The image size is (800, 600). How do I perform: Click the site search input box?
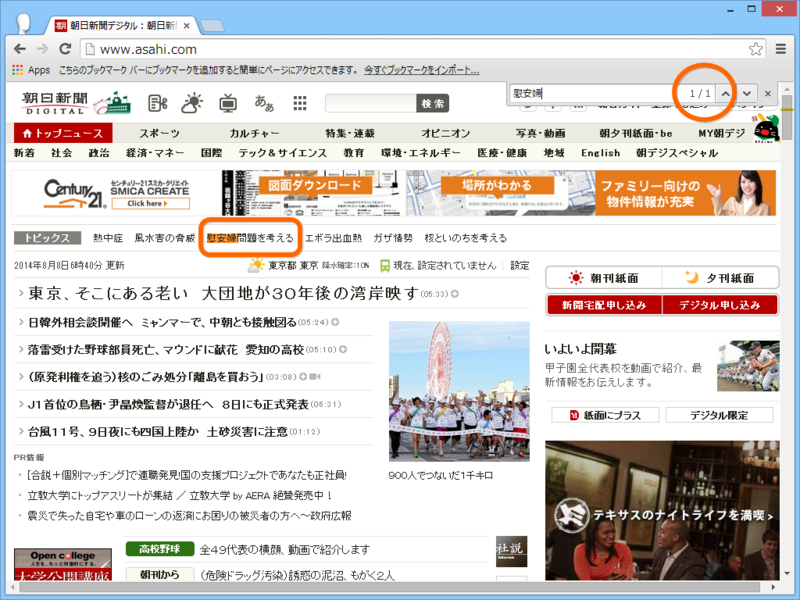(x=371, y=104)
